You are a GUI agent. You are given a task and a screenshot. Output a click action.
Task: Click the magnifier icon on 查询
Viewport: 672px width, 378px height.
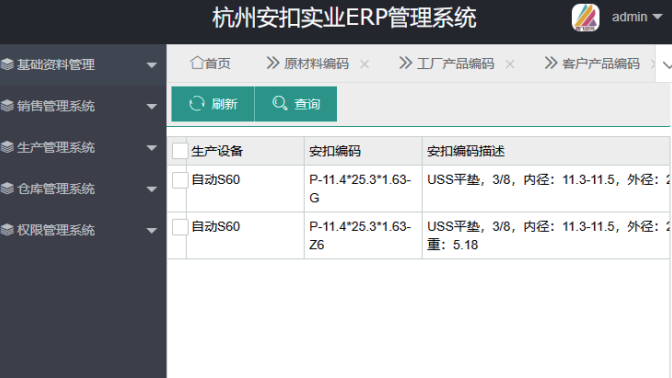[x=280, y=103]
